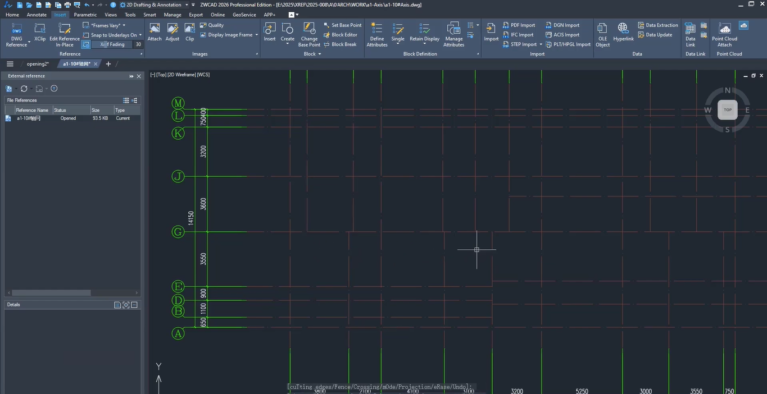Expand the Single attribute edit dropdown
The image size is (767, 394).
(398, 44)
